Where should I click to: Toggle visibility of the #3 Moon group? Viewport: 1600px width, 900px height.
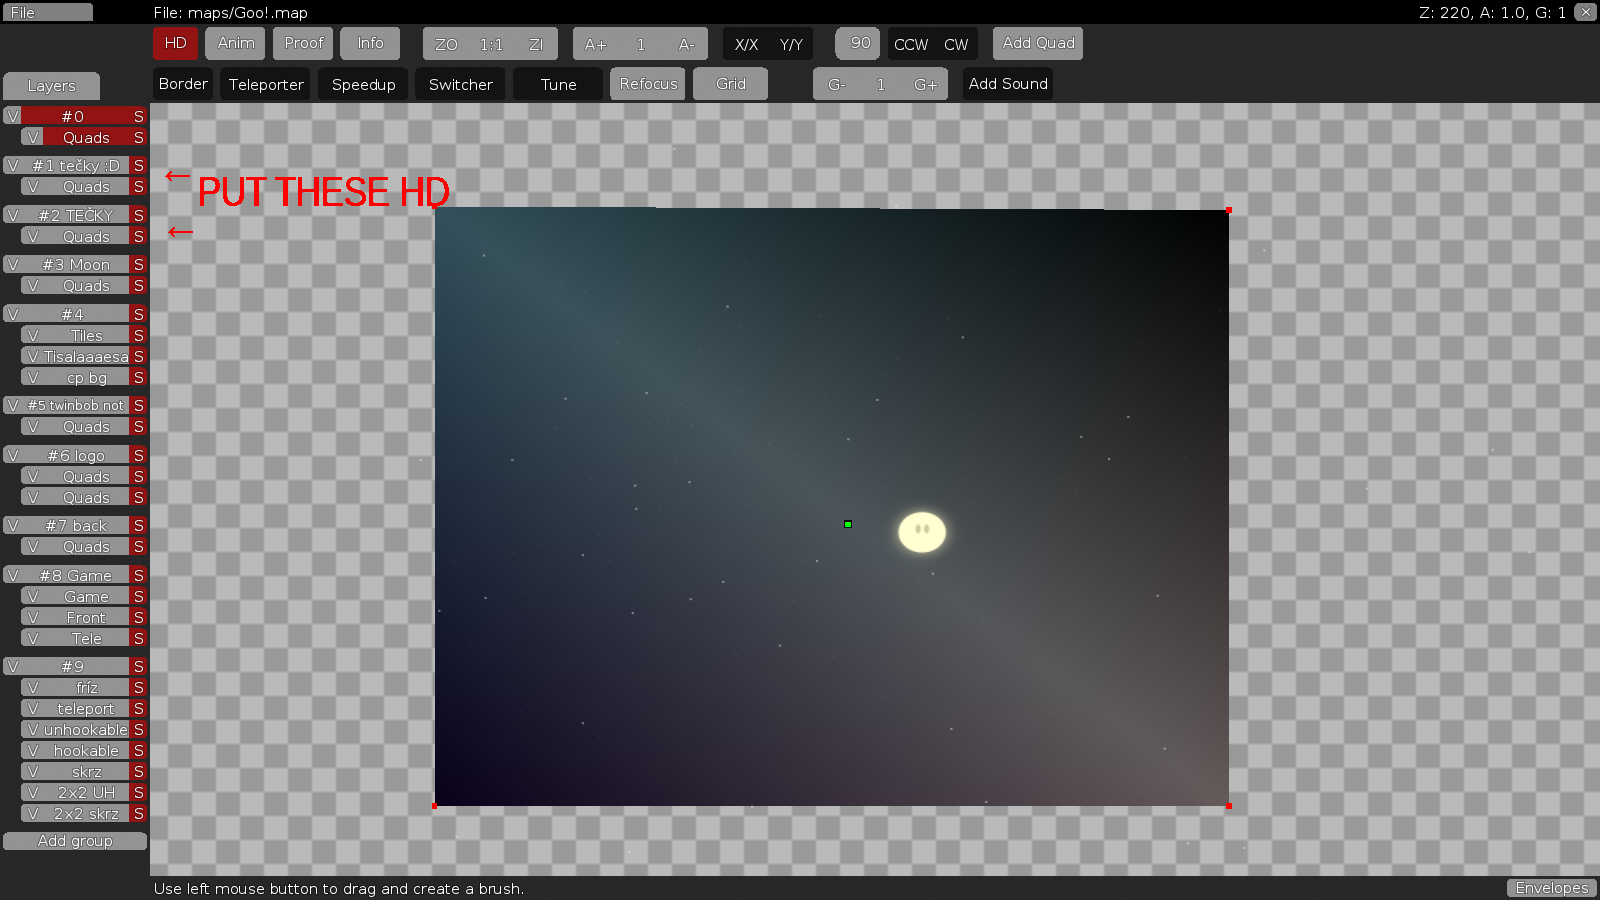pyautogui.click(x=13, y=264)
